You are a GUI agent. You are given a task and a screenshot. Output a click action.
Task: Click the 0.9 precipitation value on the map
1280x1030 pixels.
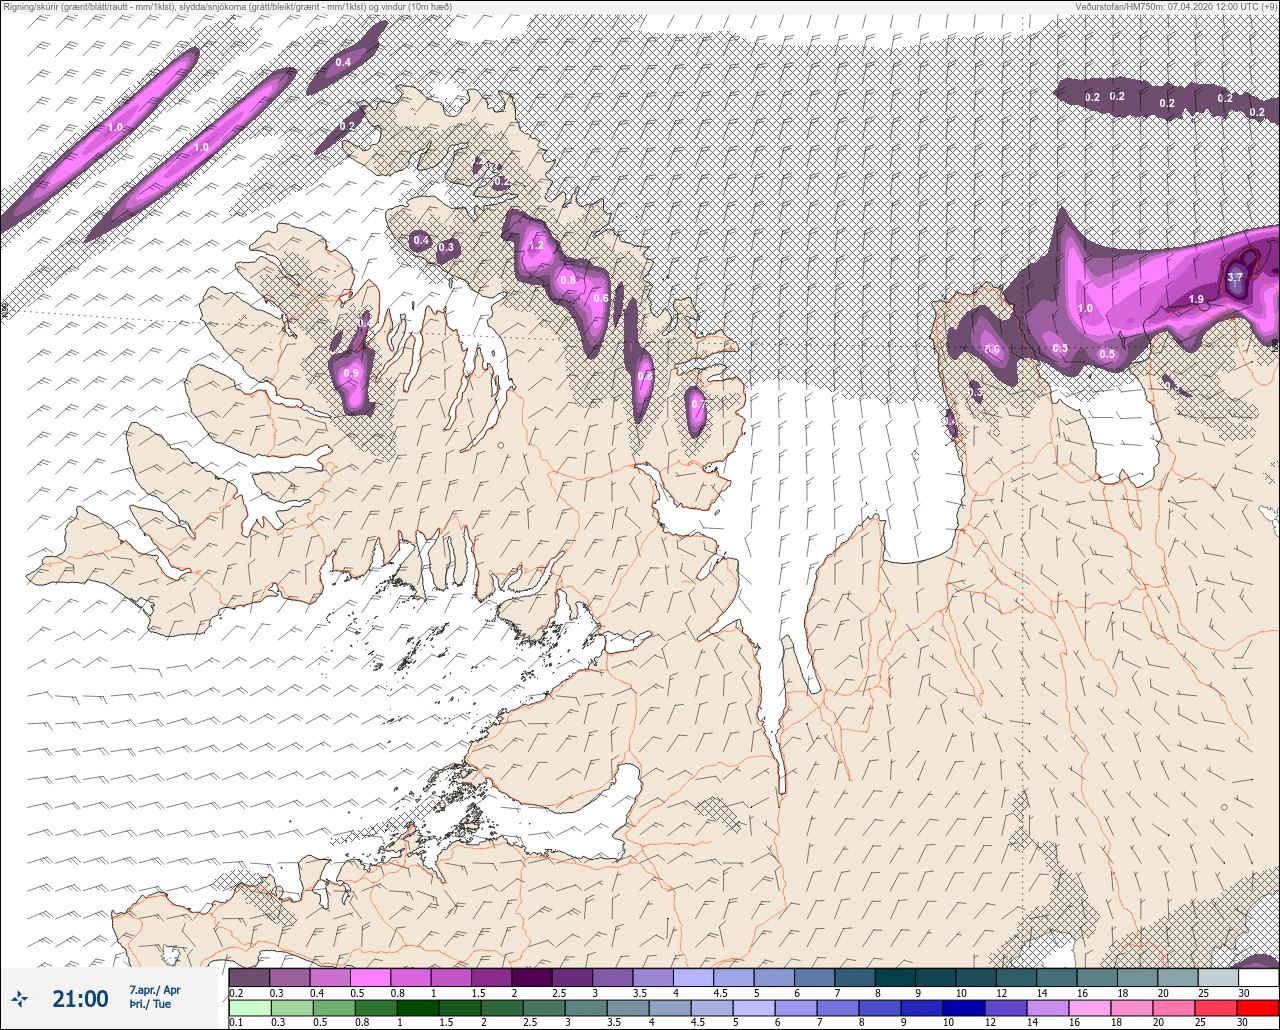pos(351,373)
